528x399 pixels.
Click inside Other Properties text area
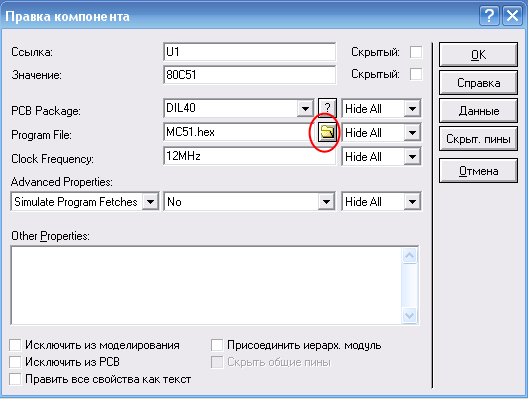click(206, 286)
